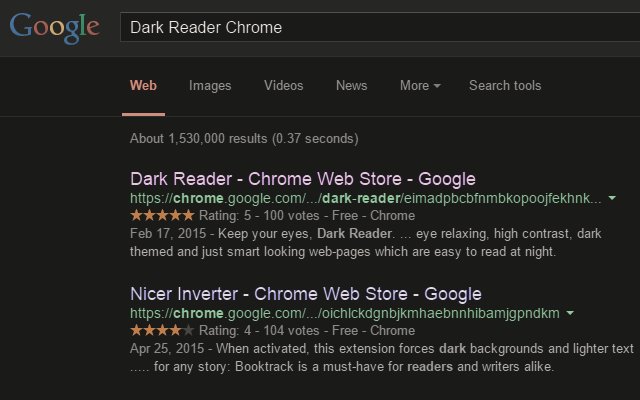The image size is (640, 400).
Task: Switch to the Images tab
Action: 210,86
